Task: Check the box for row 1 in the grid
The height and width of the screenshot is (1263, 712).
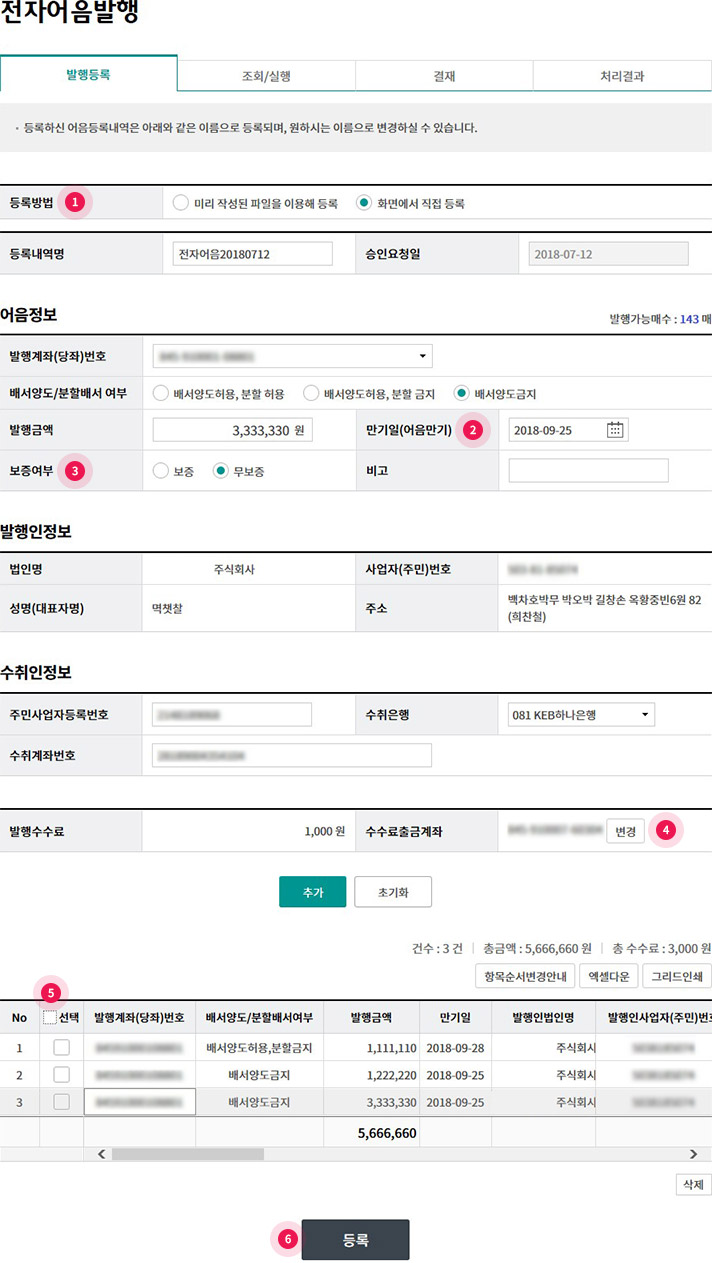Action: coord(61,1047)
